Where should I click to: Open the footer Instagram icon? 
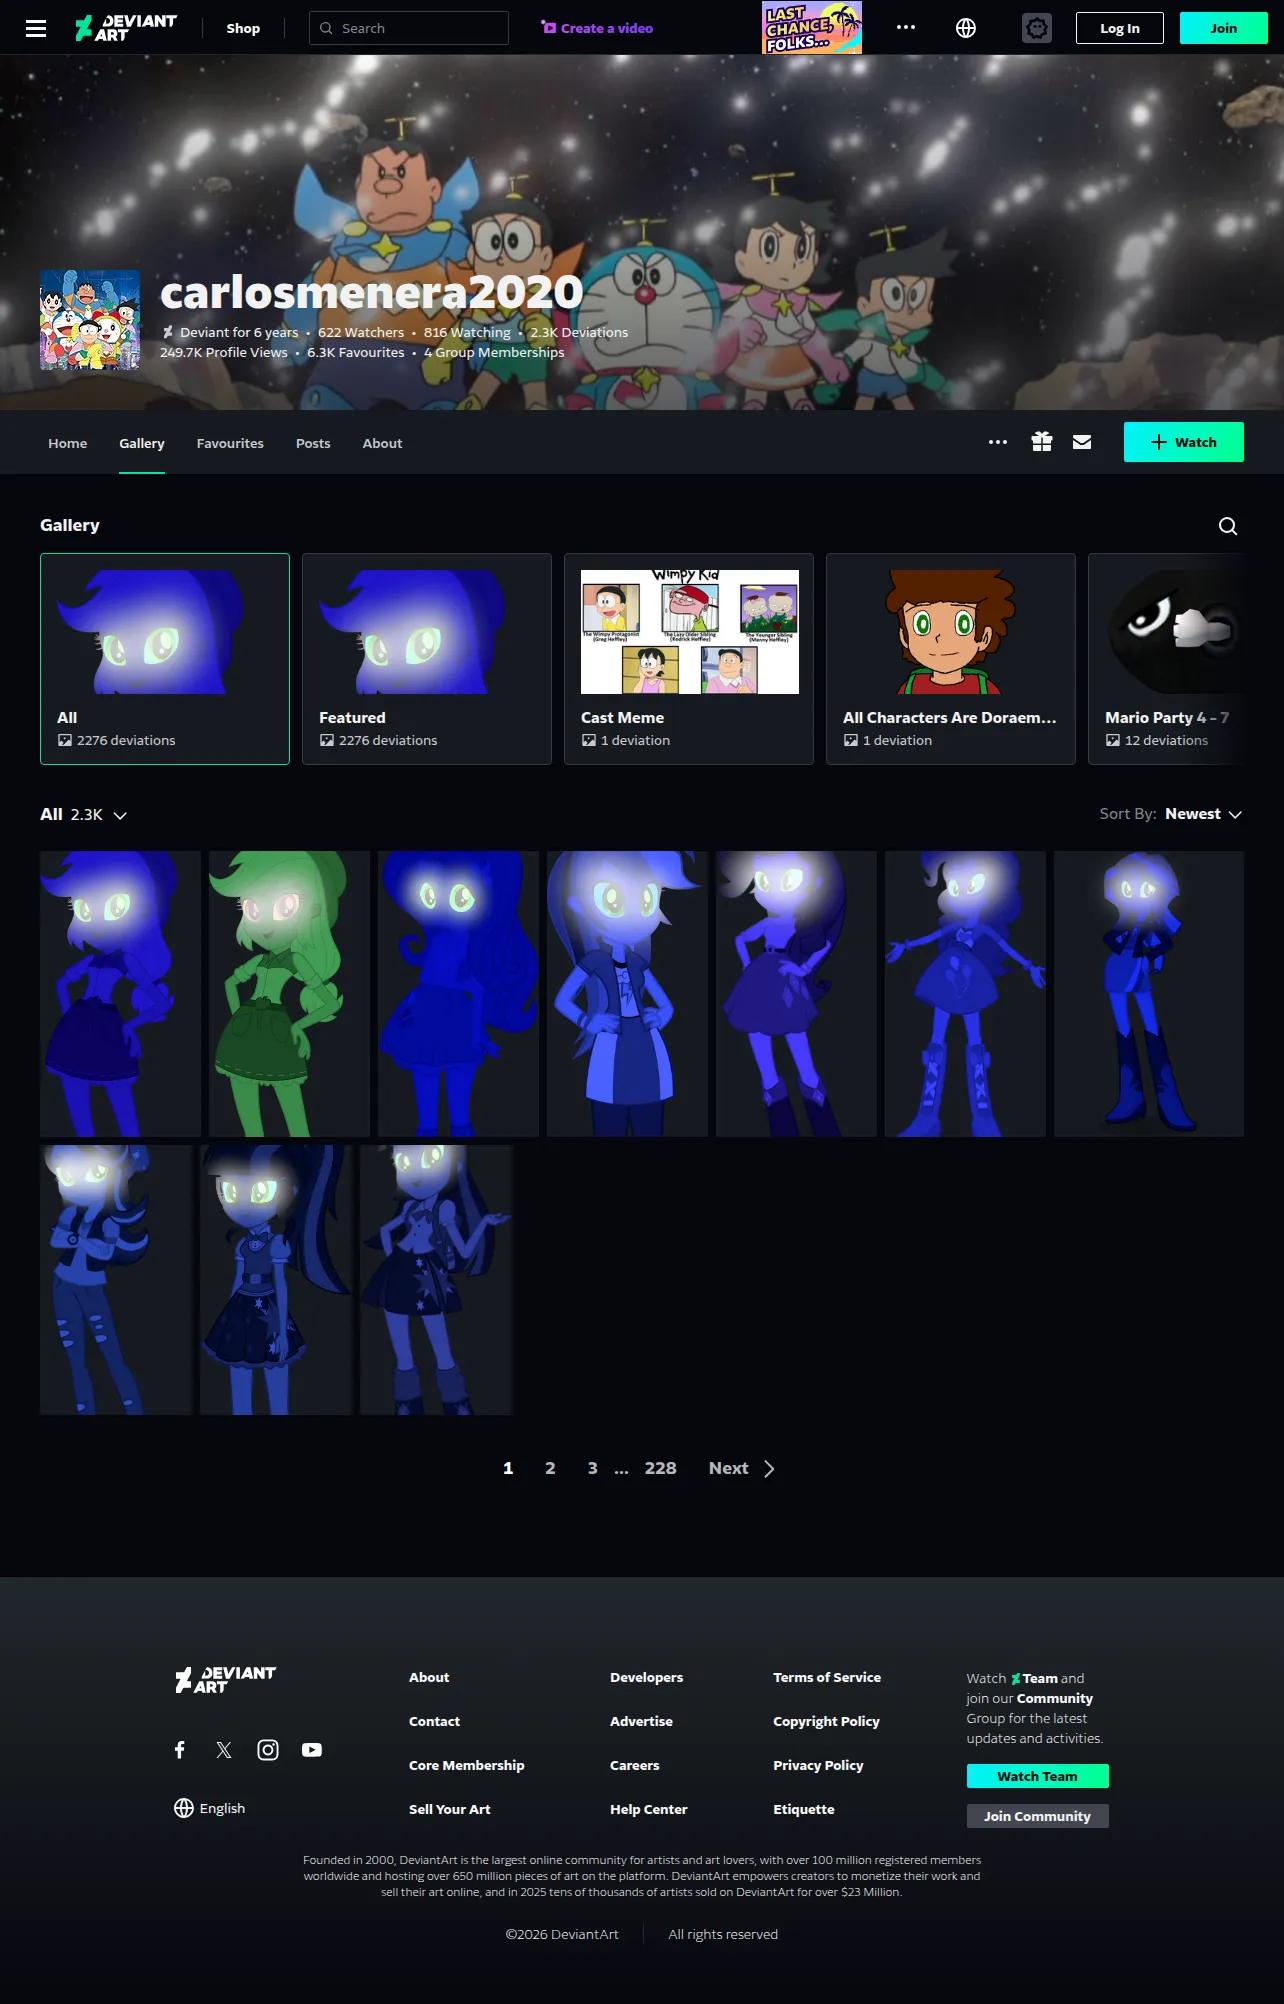(268, 1750)
